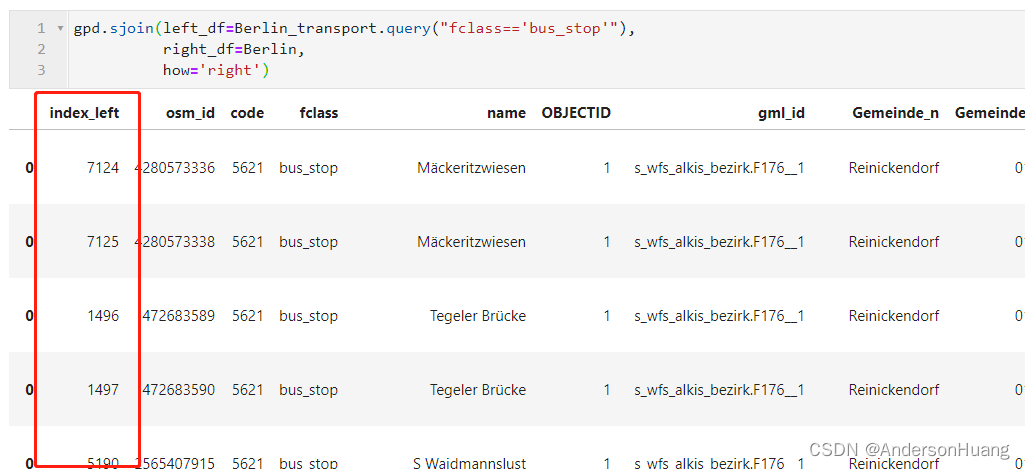Click the osm_id cell 472683589
The image size is (1025, 469).
click(x=178, y=316)
